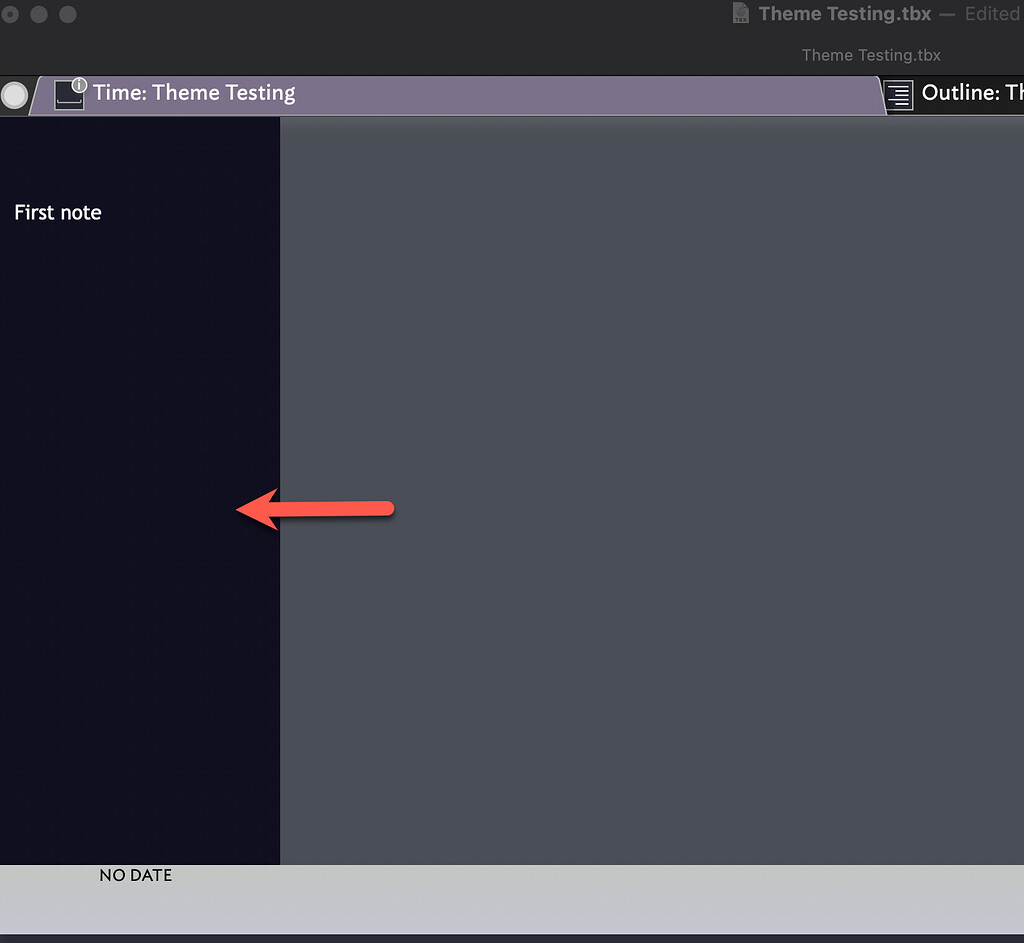Click the document proxy icon in the title bar
This screenshot has height=943, width=1024.
[740, 13]
